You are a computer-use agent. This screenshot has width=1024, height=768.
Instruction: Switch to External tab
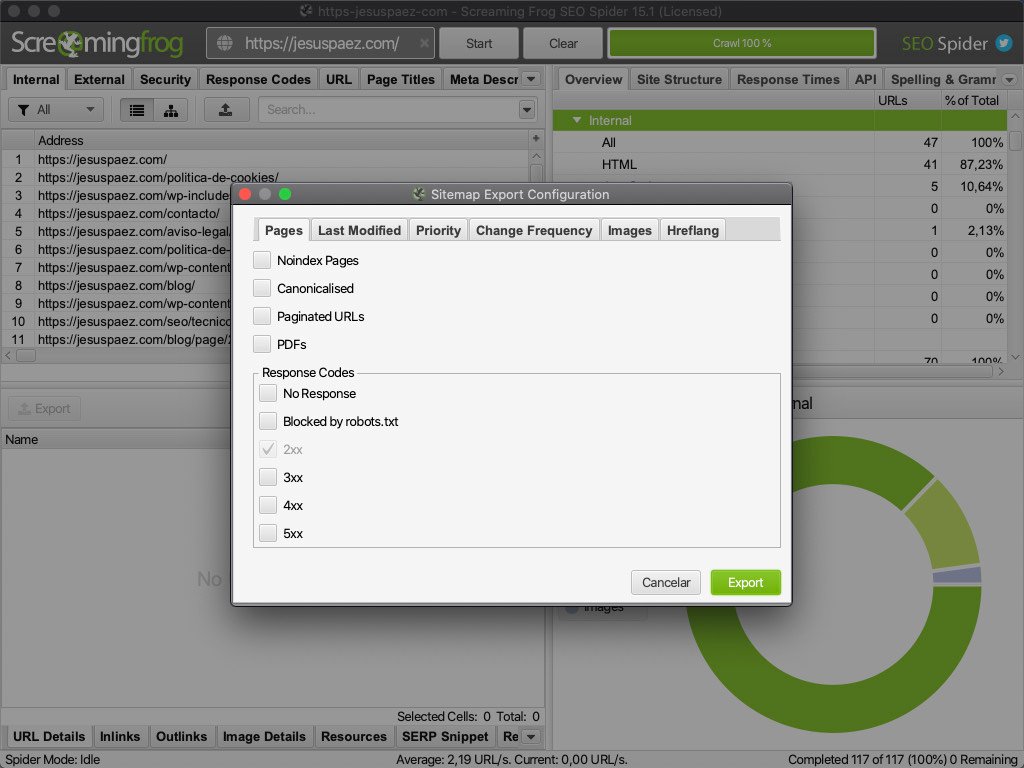click(99, 79)
